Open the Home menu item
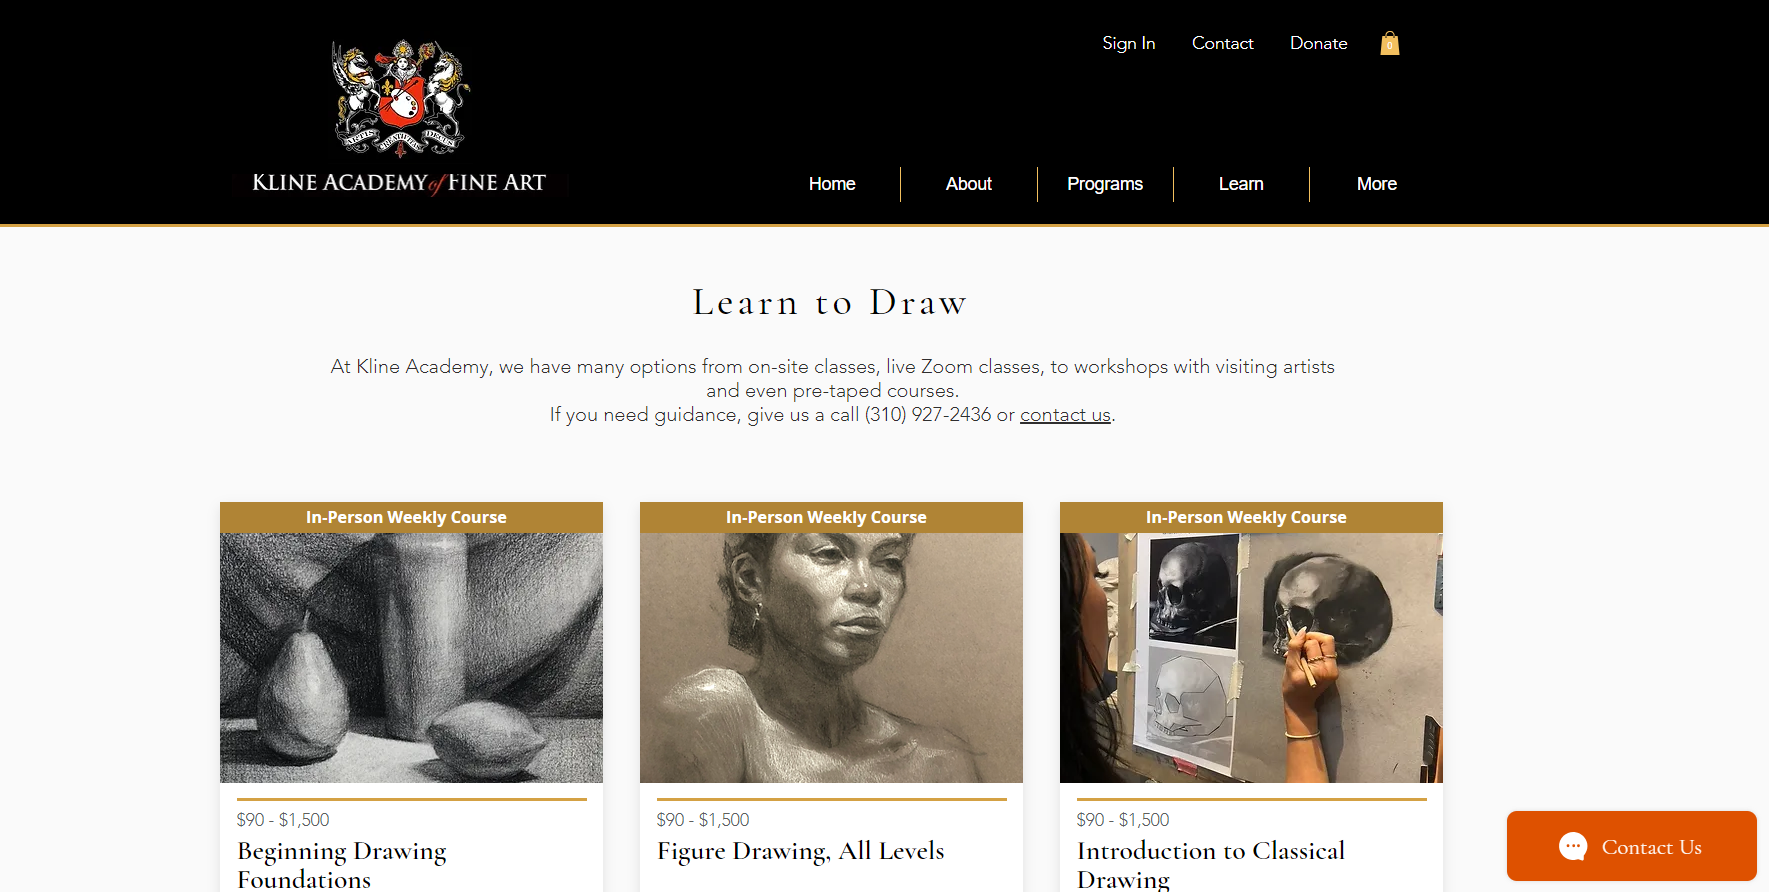 coord(832,184)
